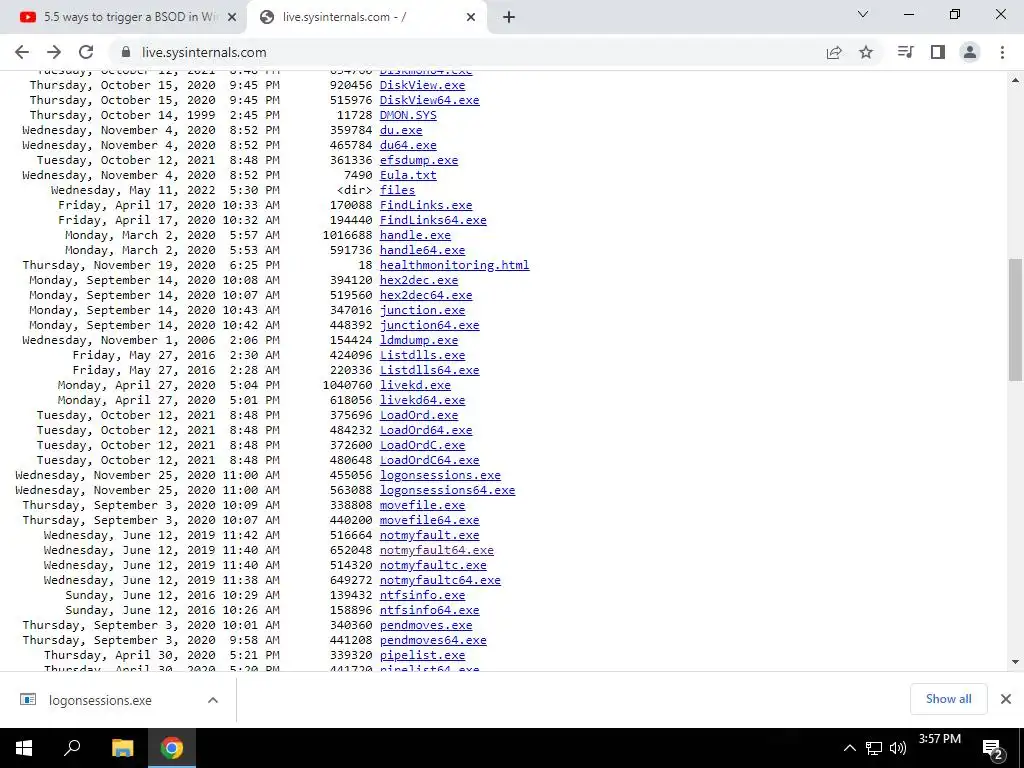1024x768 pixels.
Task: Click the pendmoves64.exe link
Action: coord(433,641)
